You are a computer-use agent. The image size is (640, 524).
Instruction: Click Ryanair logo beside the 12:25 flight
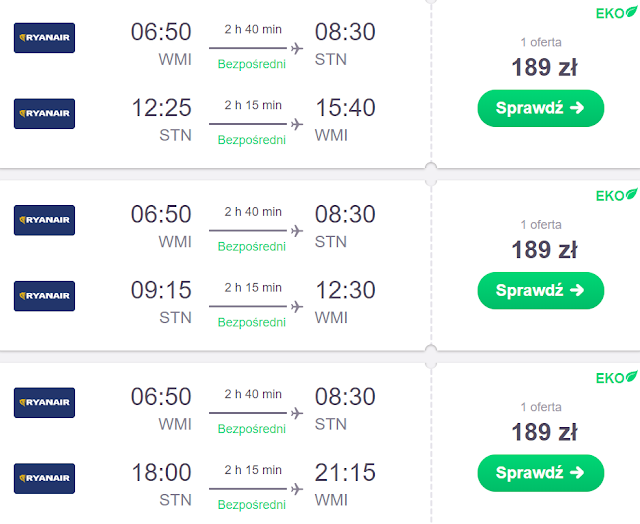(x=44, y=113)
